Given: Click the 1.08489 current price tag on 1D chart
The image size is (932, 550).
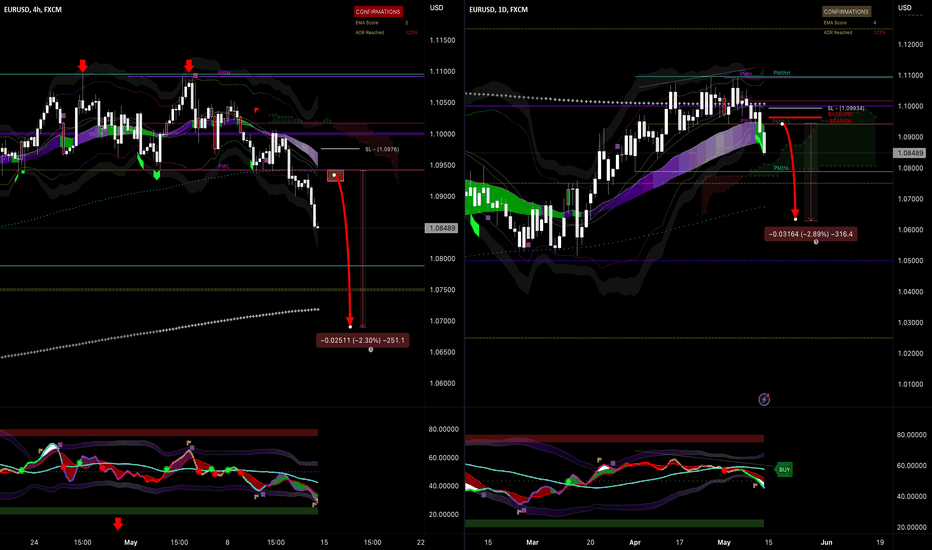Looking at the screenshot, I should (x=909, y=153).
